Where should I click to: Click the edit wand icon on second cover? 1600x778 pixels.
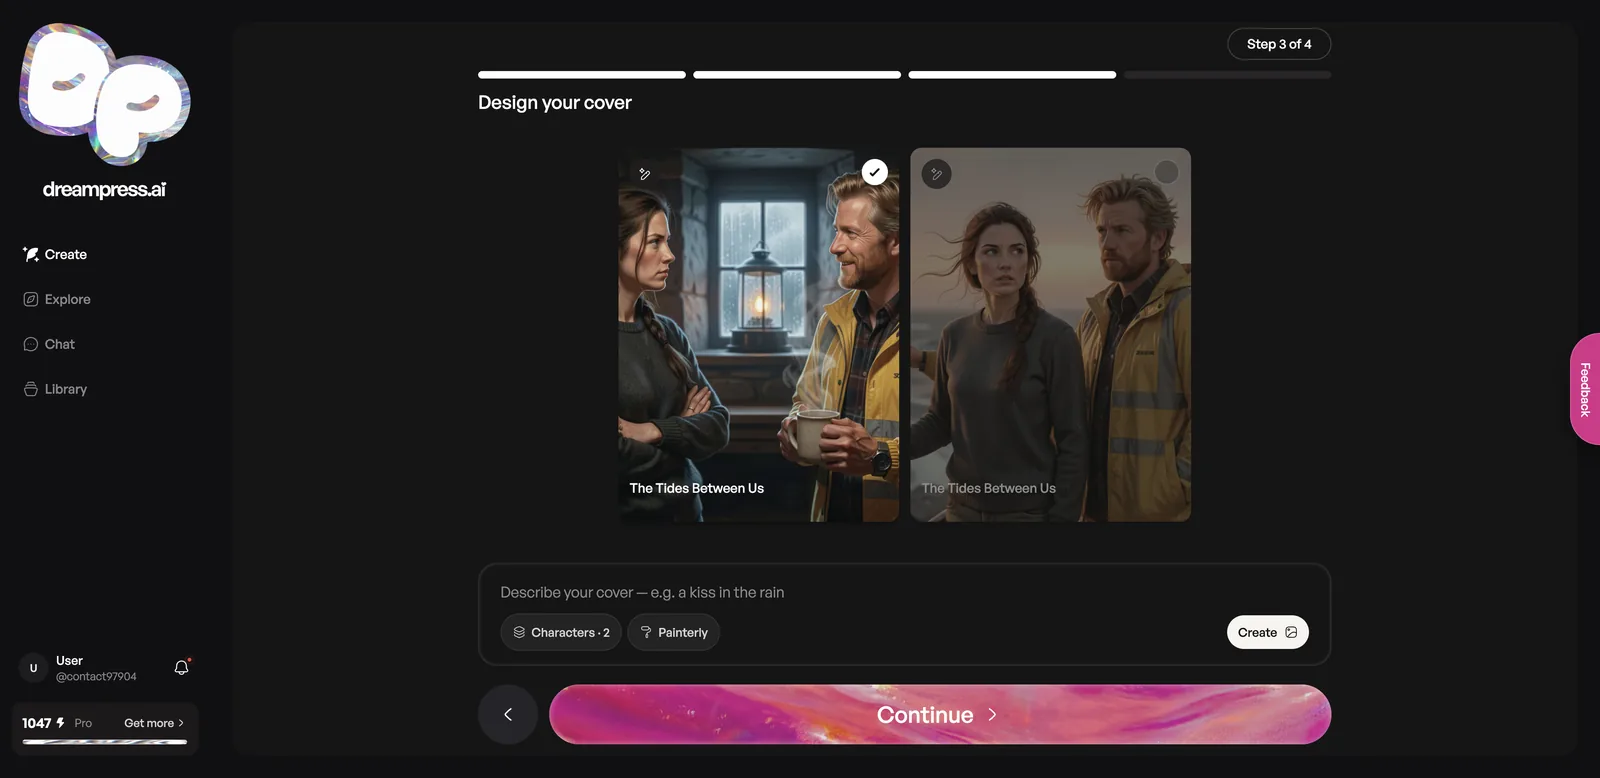pyautogui.click(x=937, y=174)
